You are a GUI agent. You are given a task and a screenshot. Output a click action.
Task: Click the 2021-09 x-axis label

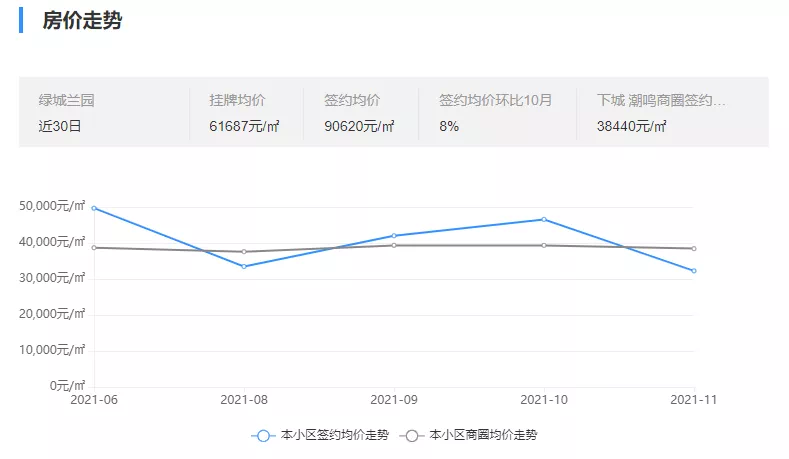tap(394, 399)
